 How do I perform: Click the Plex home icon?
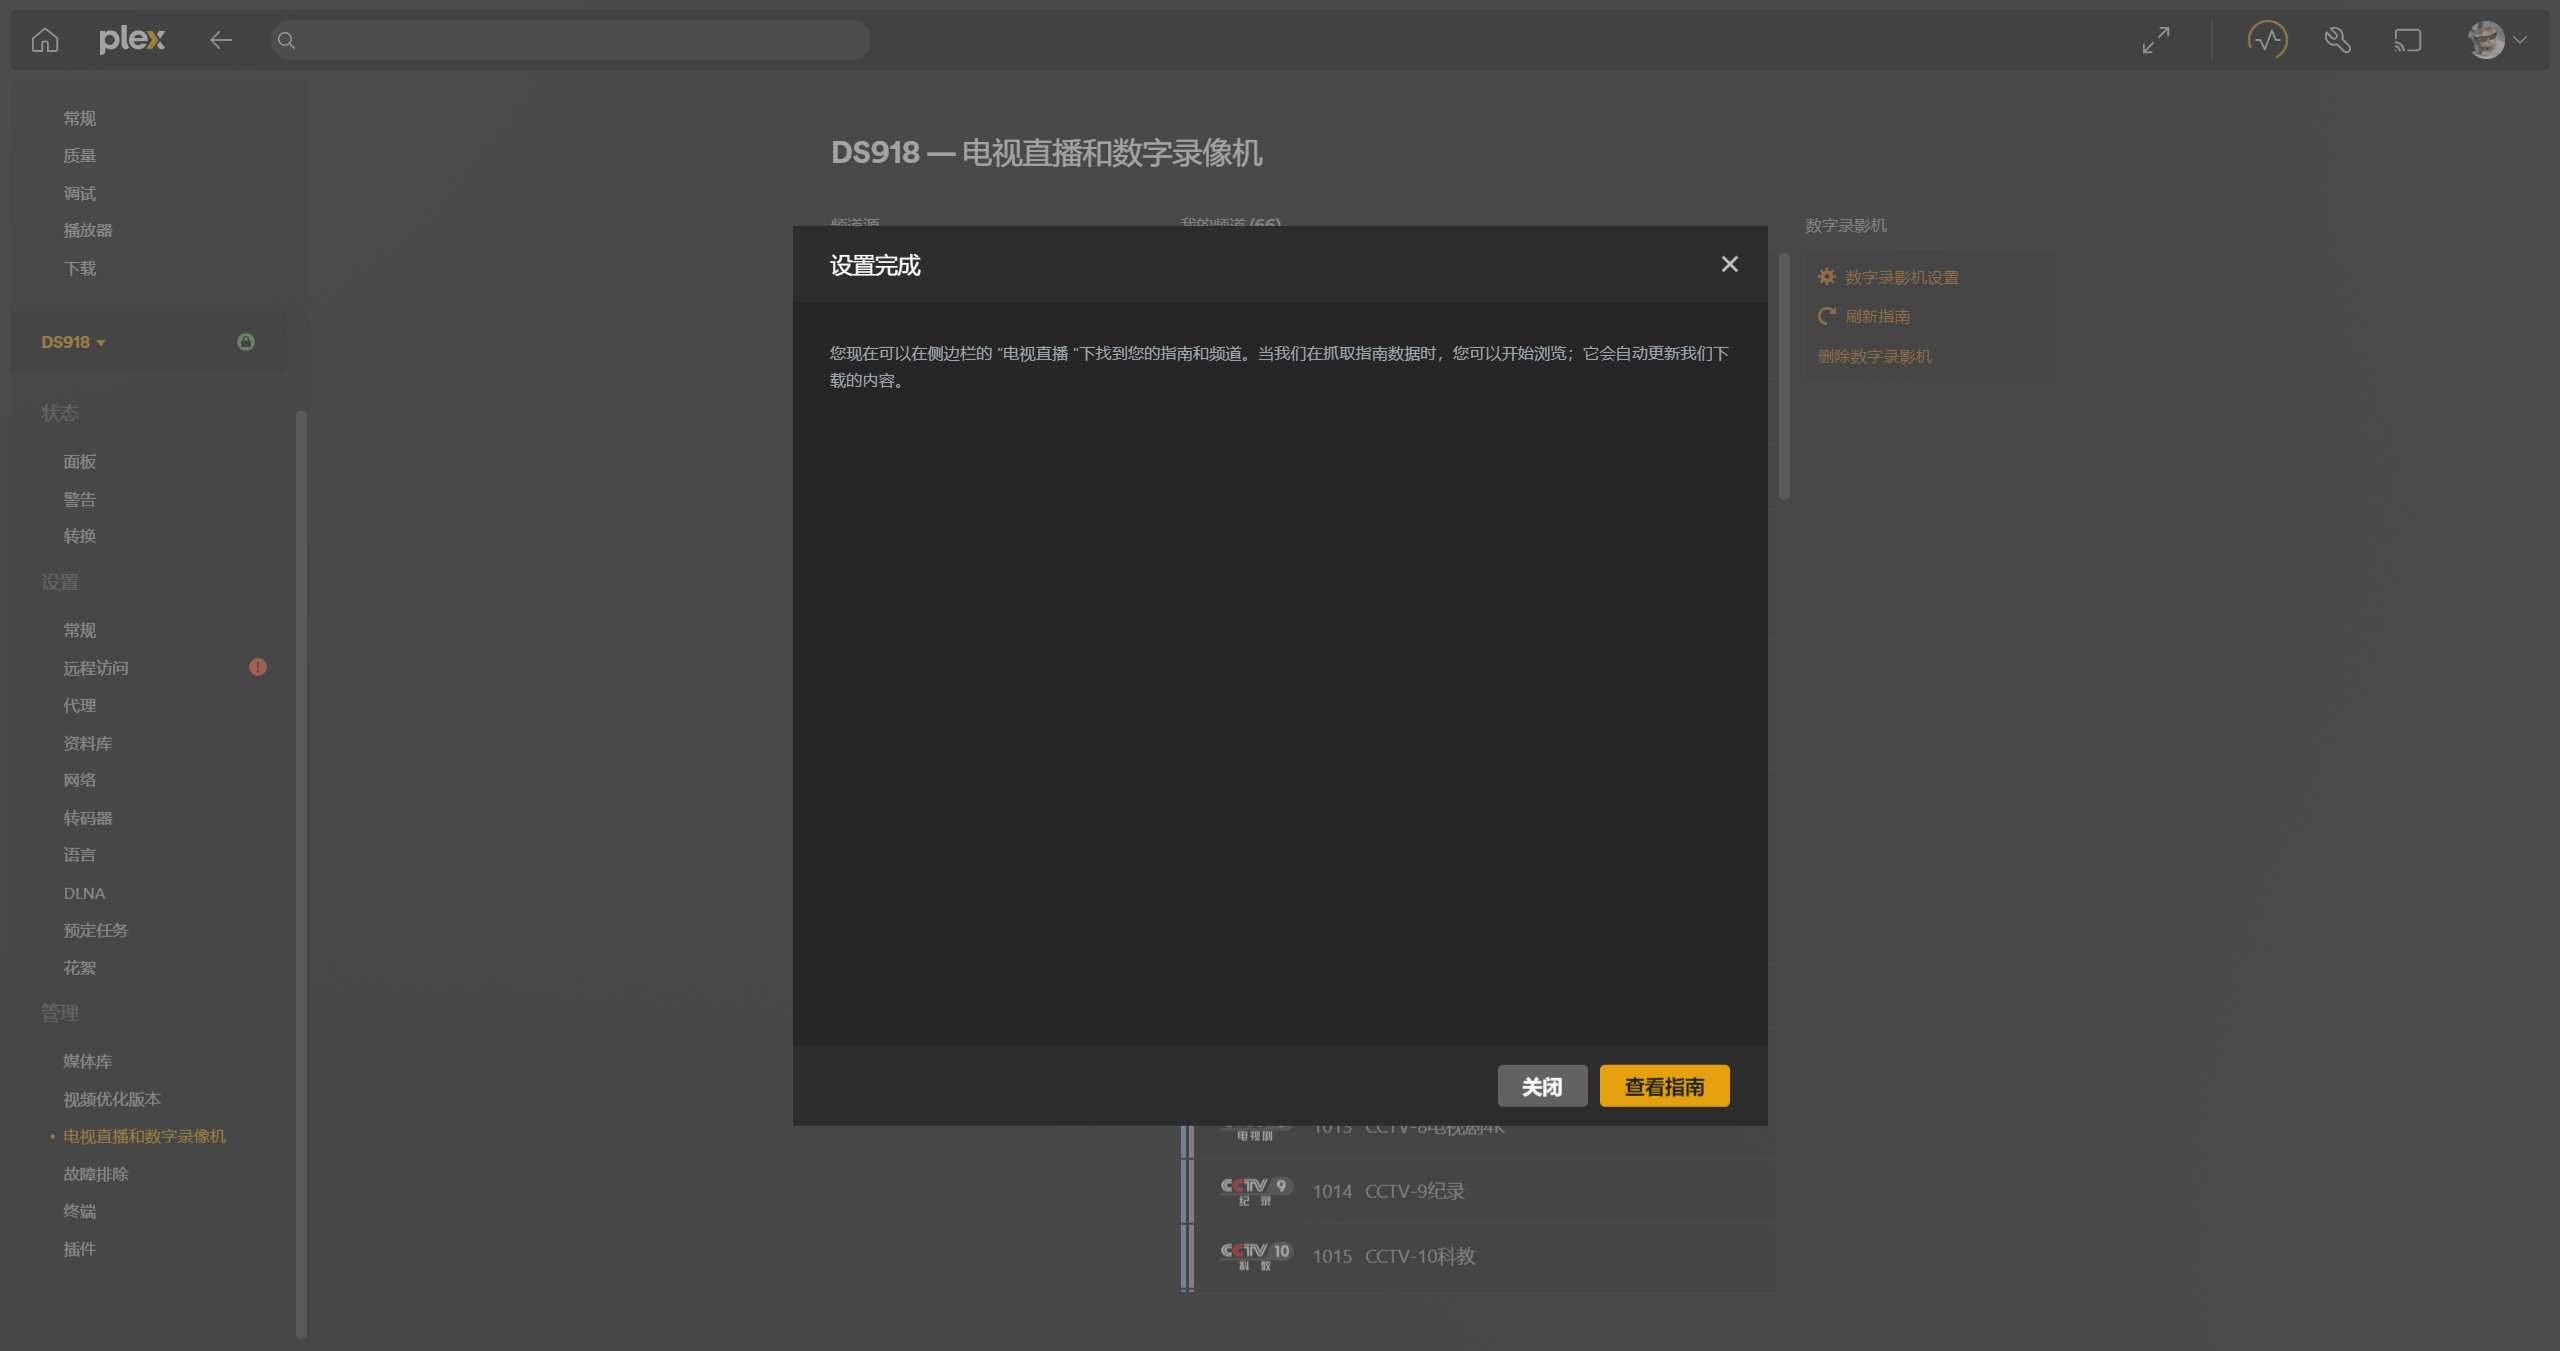tap(45, 40)
